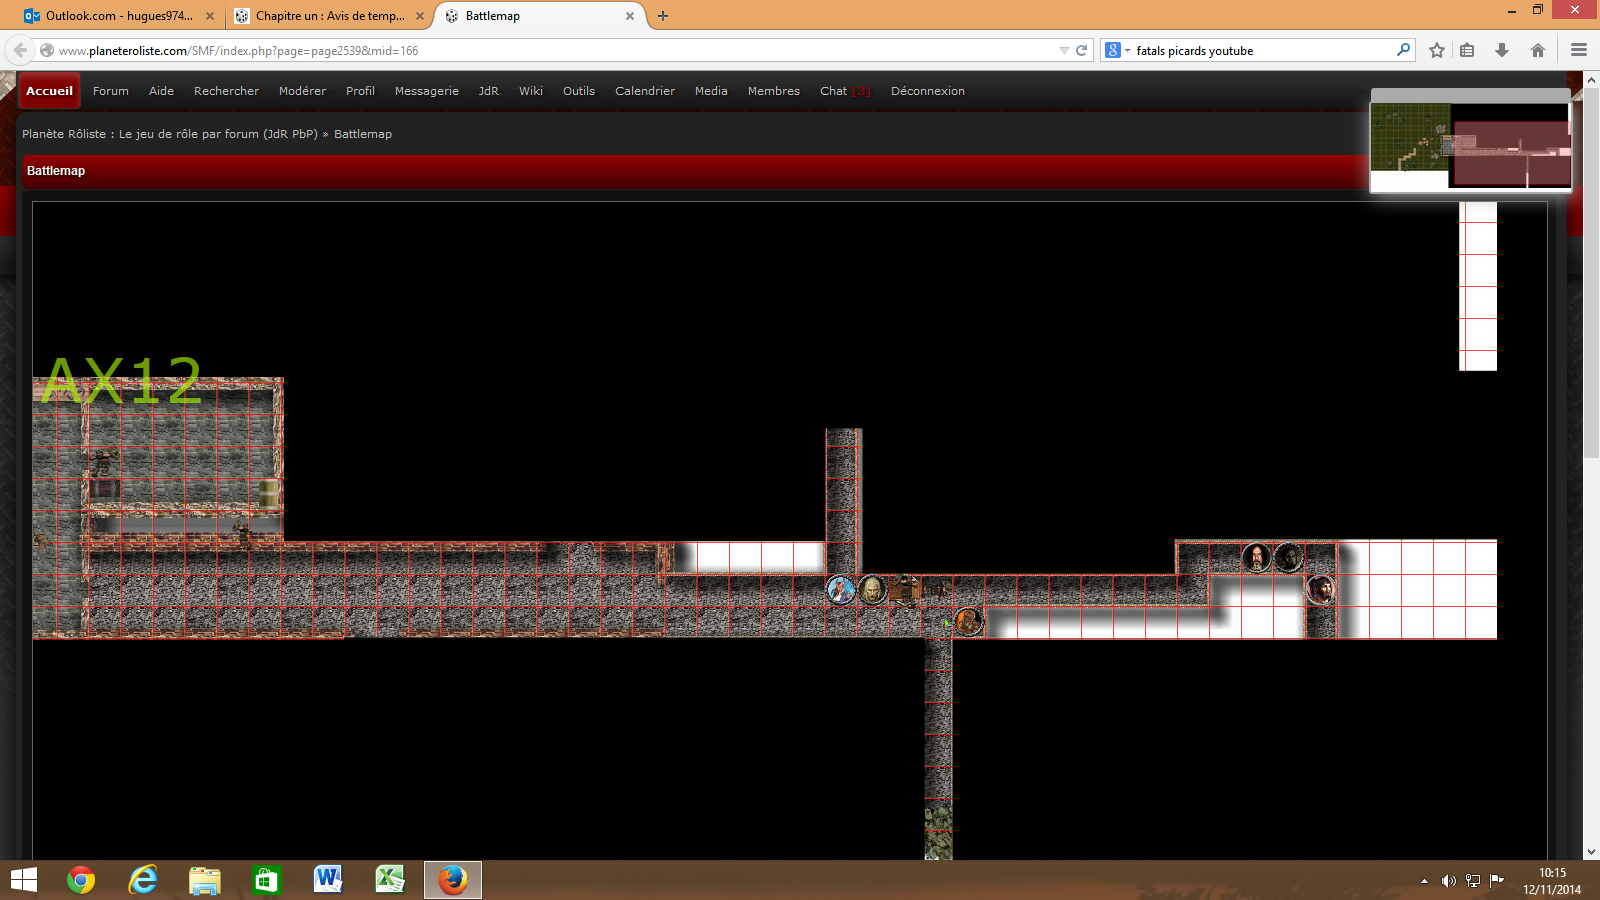This screenshot has height=900, width=1600.
Task: Open the Firefox hamburger menu
Action: [1579, 50]
